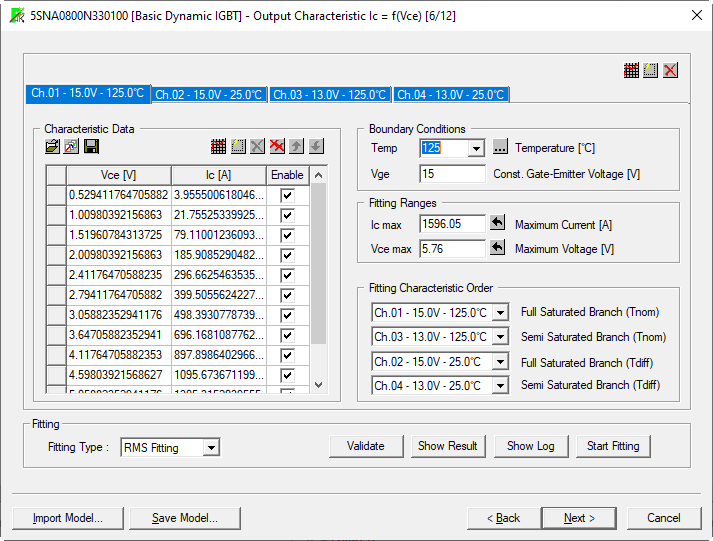This screenshot has height=541, width=713.
Task: Click the red X delete icon above data table
Action: tap(277, 146)
